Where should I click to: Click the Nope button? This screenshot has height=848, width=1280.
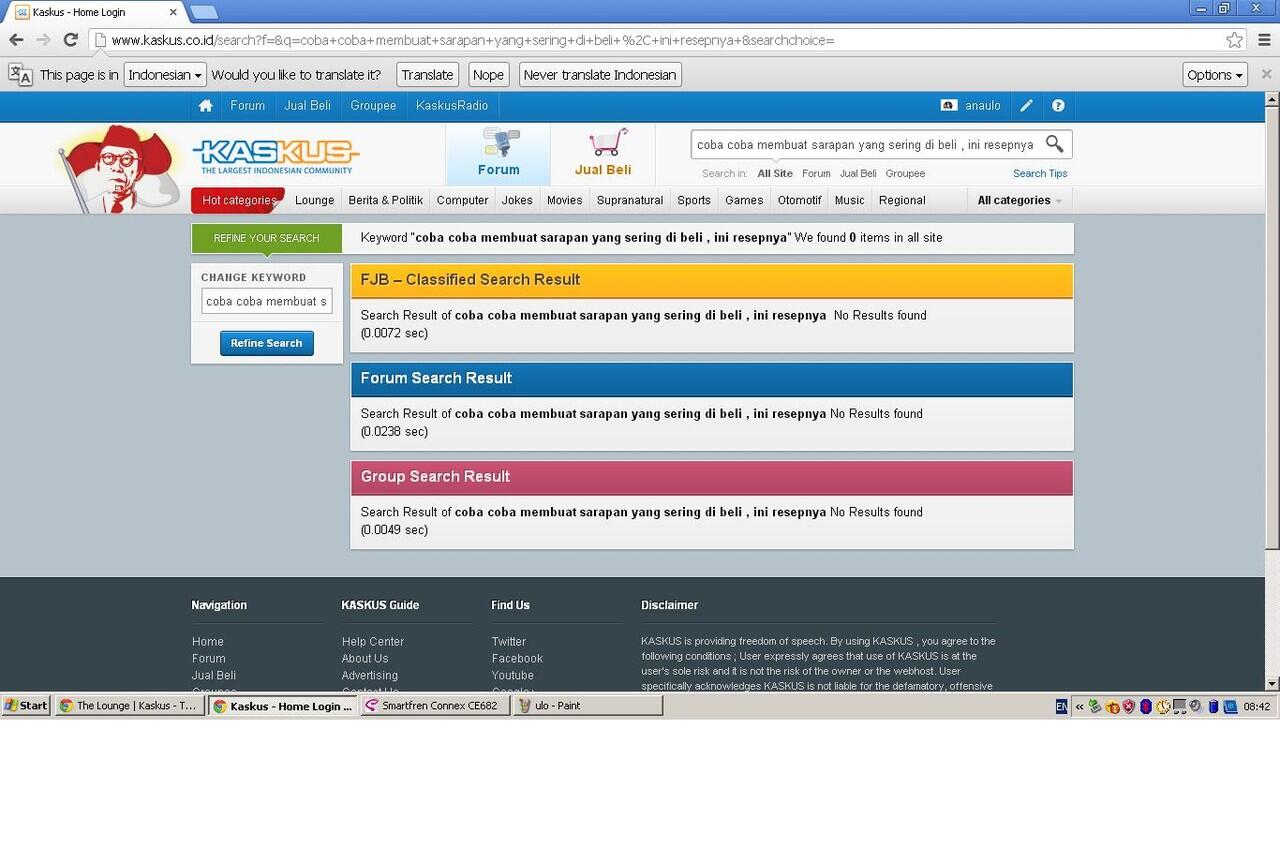point(488,75)
